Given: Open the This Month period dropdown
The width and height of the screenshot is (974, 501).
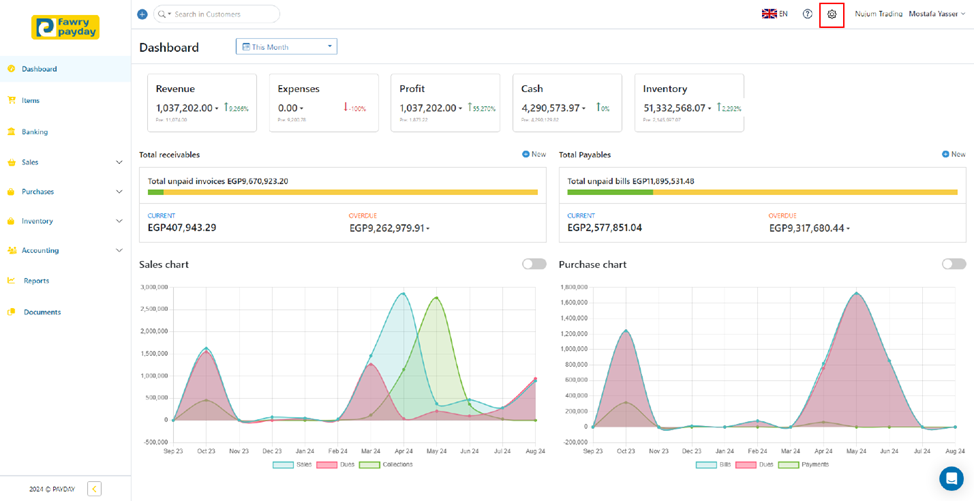Looking at the screenshot, I should [x=286, y=47].
